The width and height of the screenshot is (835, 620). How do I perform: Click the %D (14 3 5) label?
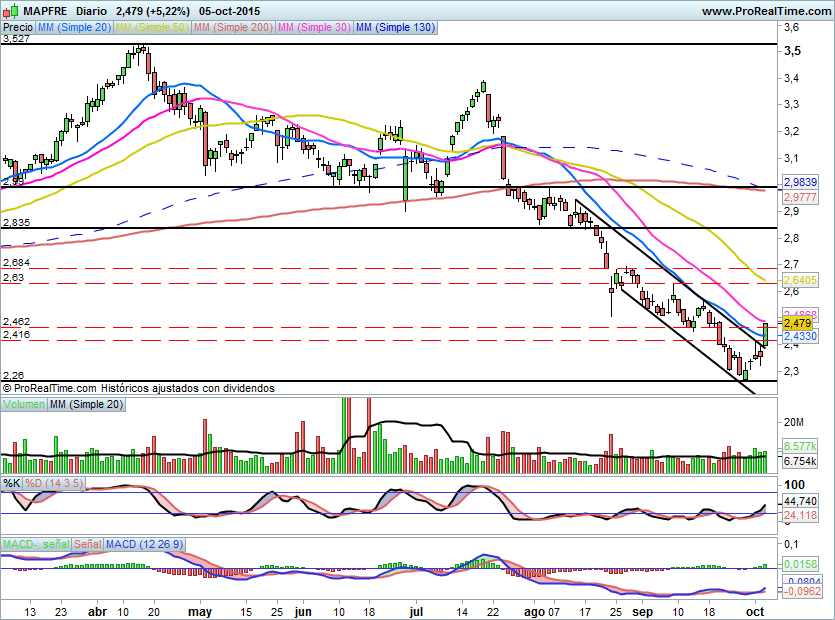point(54,483)
